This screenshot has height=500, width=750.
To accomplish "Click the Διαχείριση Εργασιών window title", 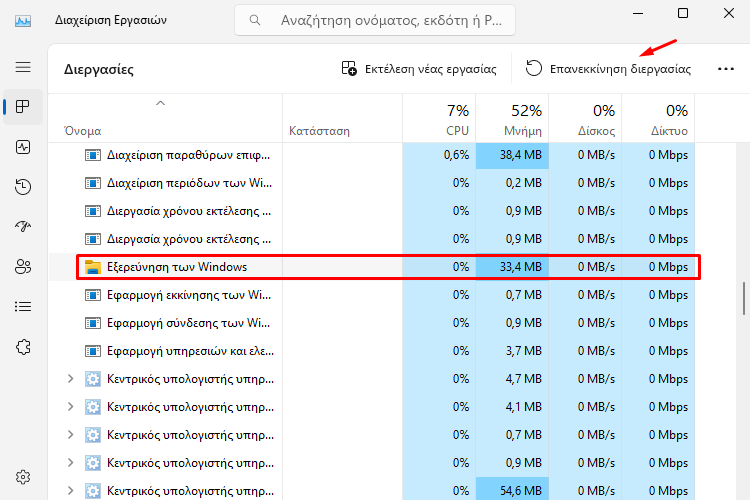I will (110, 20).
